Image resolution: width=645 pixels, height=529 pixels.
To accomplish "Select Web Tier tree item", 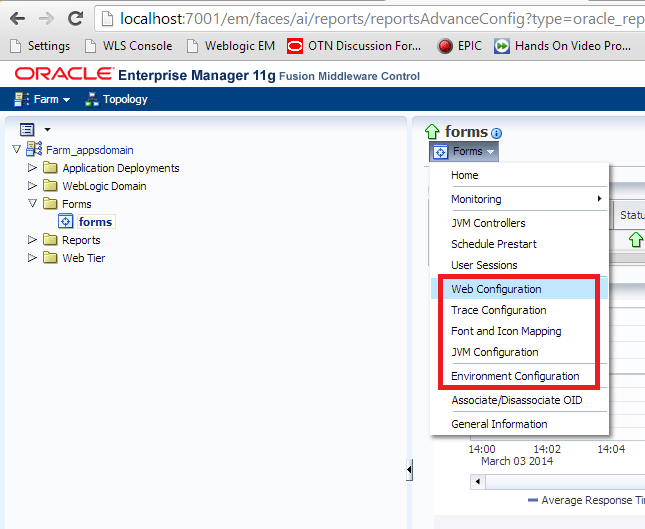I will coord(84,258).
